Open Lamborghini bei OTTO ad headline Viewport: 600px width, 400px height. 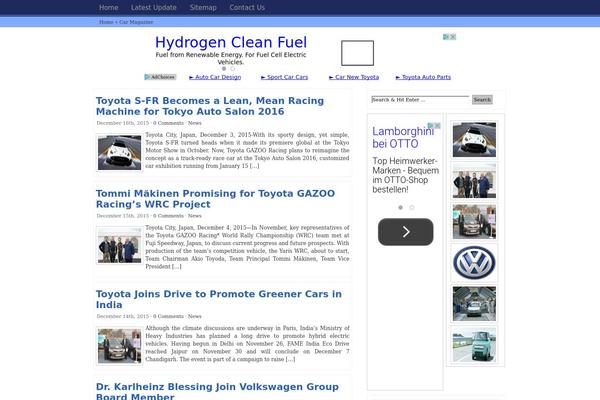pos(403,137)
